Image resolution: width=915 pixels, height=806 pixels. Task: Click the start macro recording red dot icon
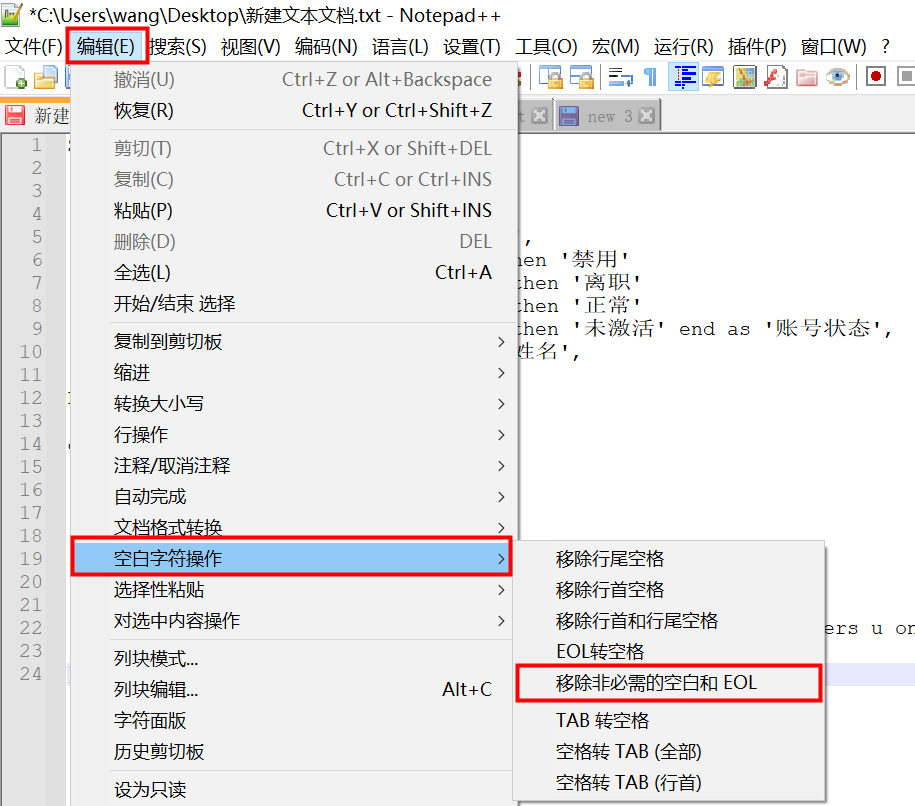(x=875, y=77)
